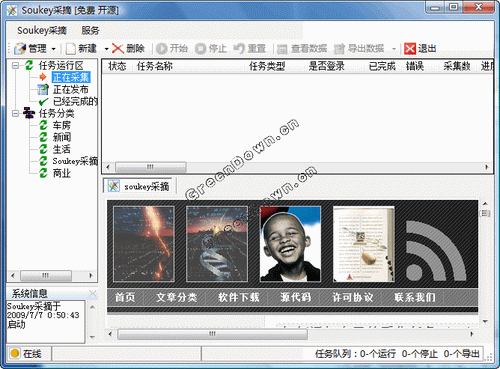Select the 正在采集 tree item
The width and height of the screenshot is (500, 369).
[71, 77]
